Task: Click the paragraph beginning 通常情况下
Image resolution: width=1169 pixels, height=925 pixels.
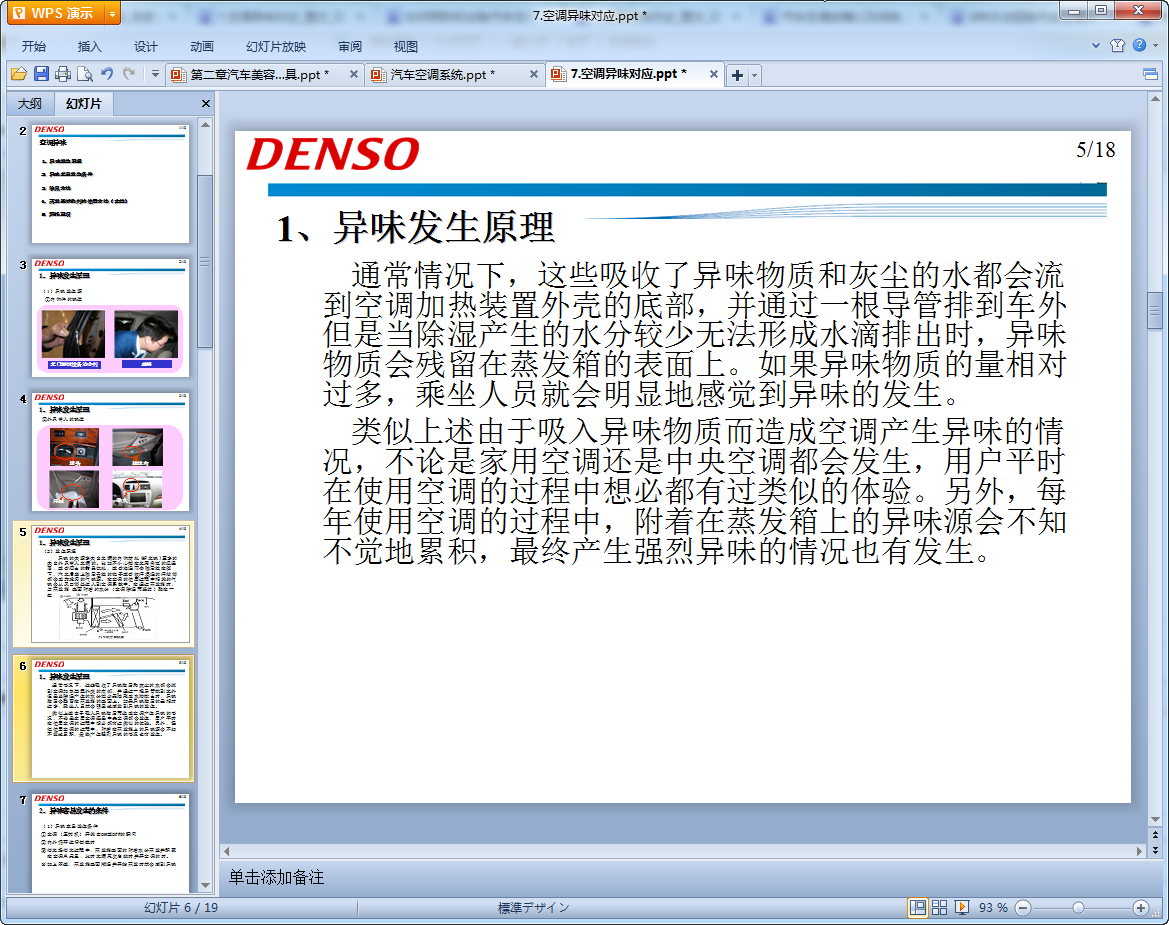Action: click(694, 335)
